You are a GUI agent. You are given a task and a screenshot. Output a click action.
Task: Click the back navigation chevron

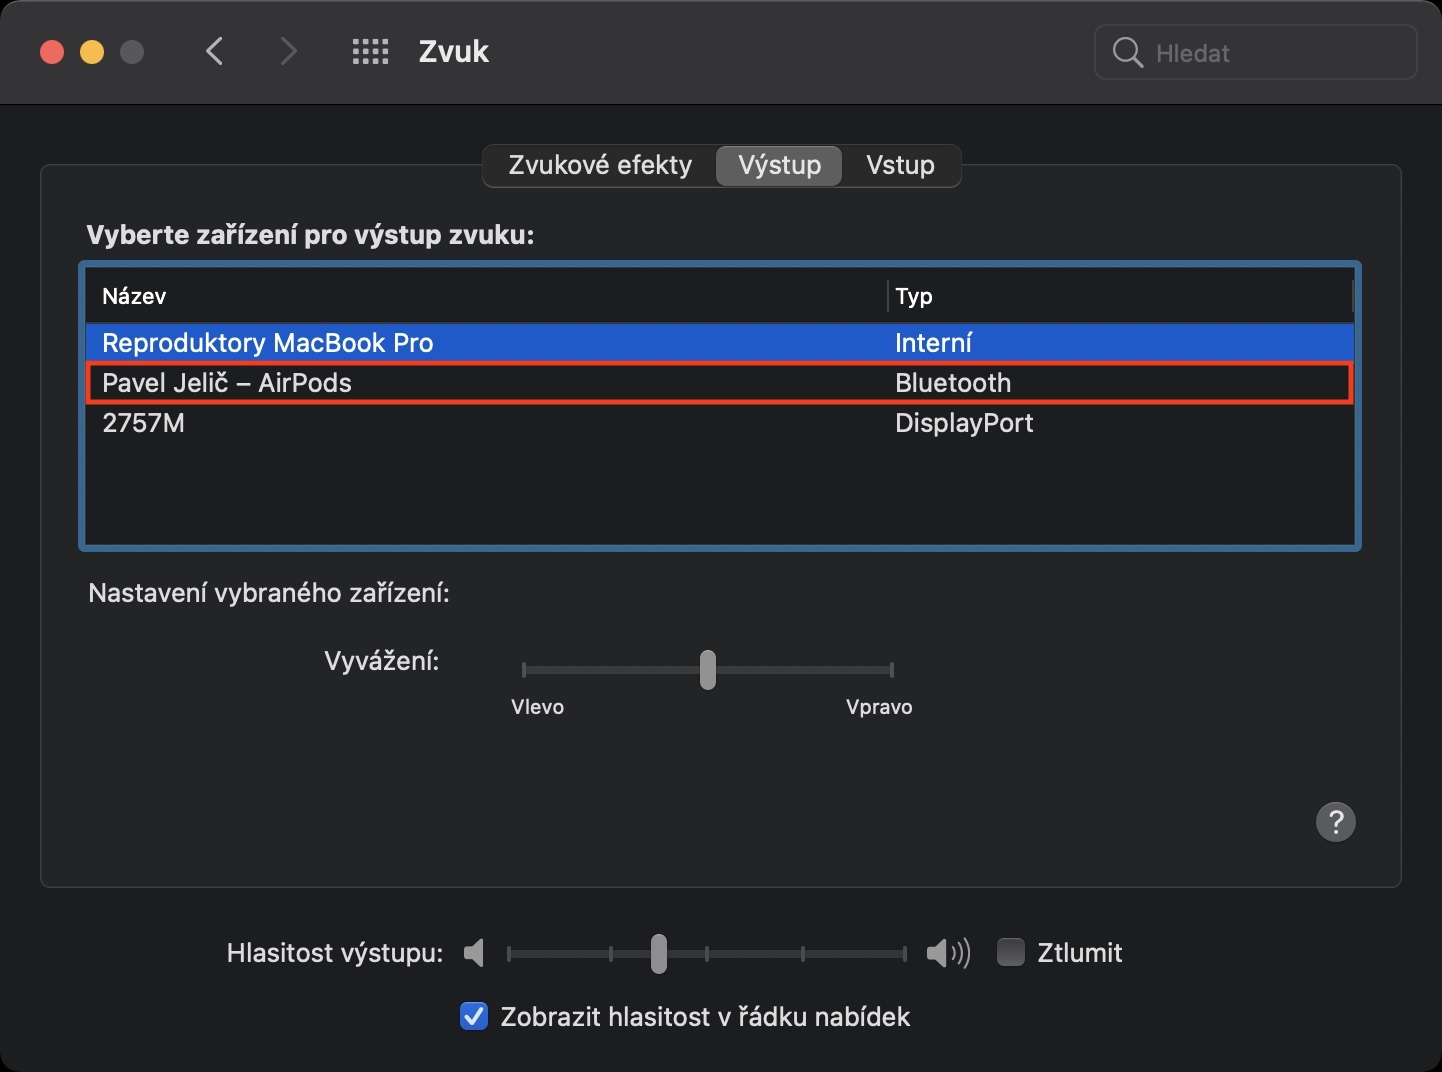point(214,52)
